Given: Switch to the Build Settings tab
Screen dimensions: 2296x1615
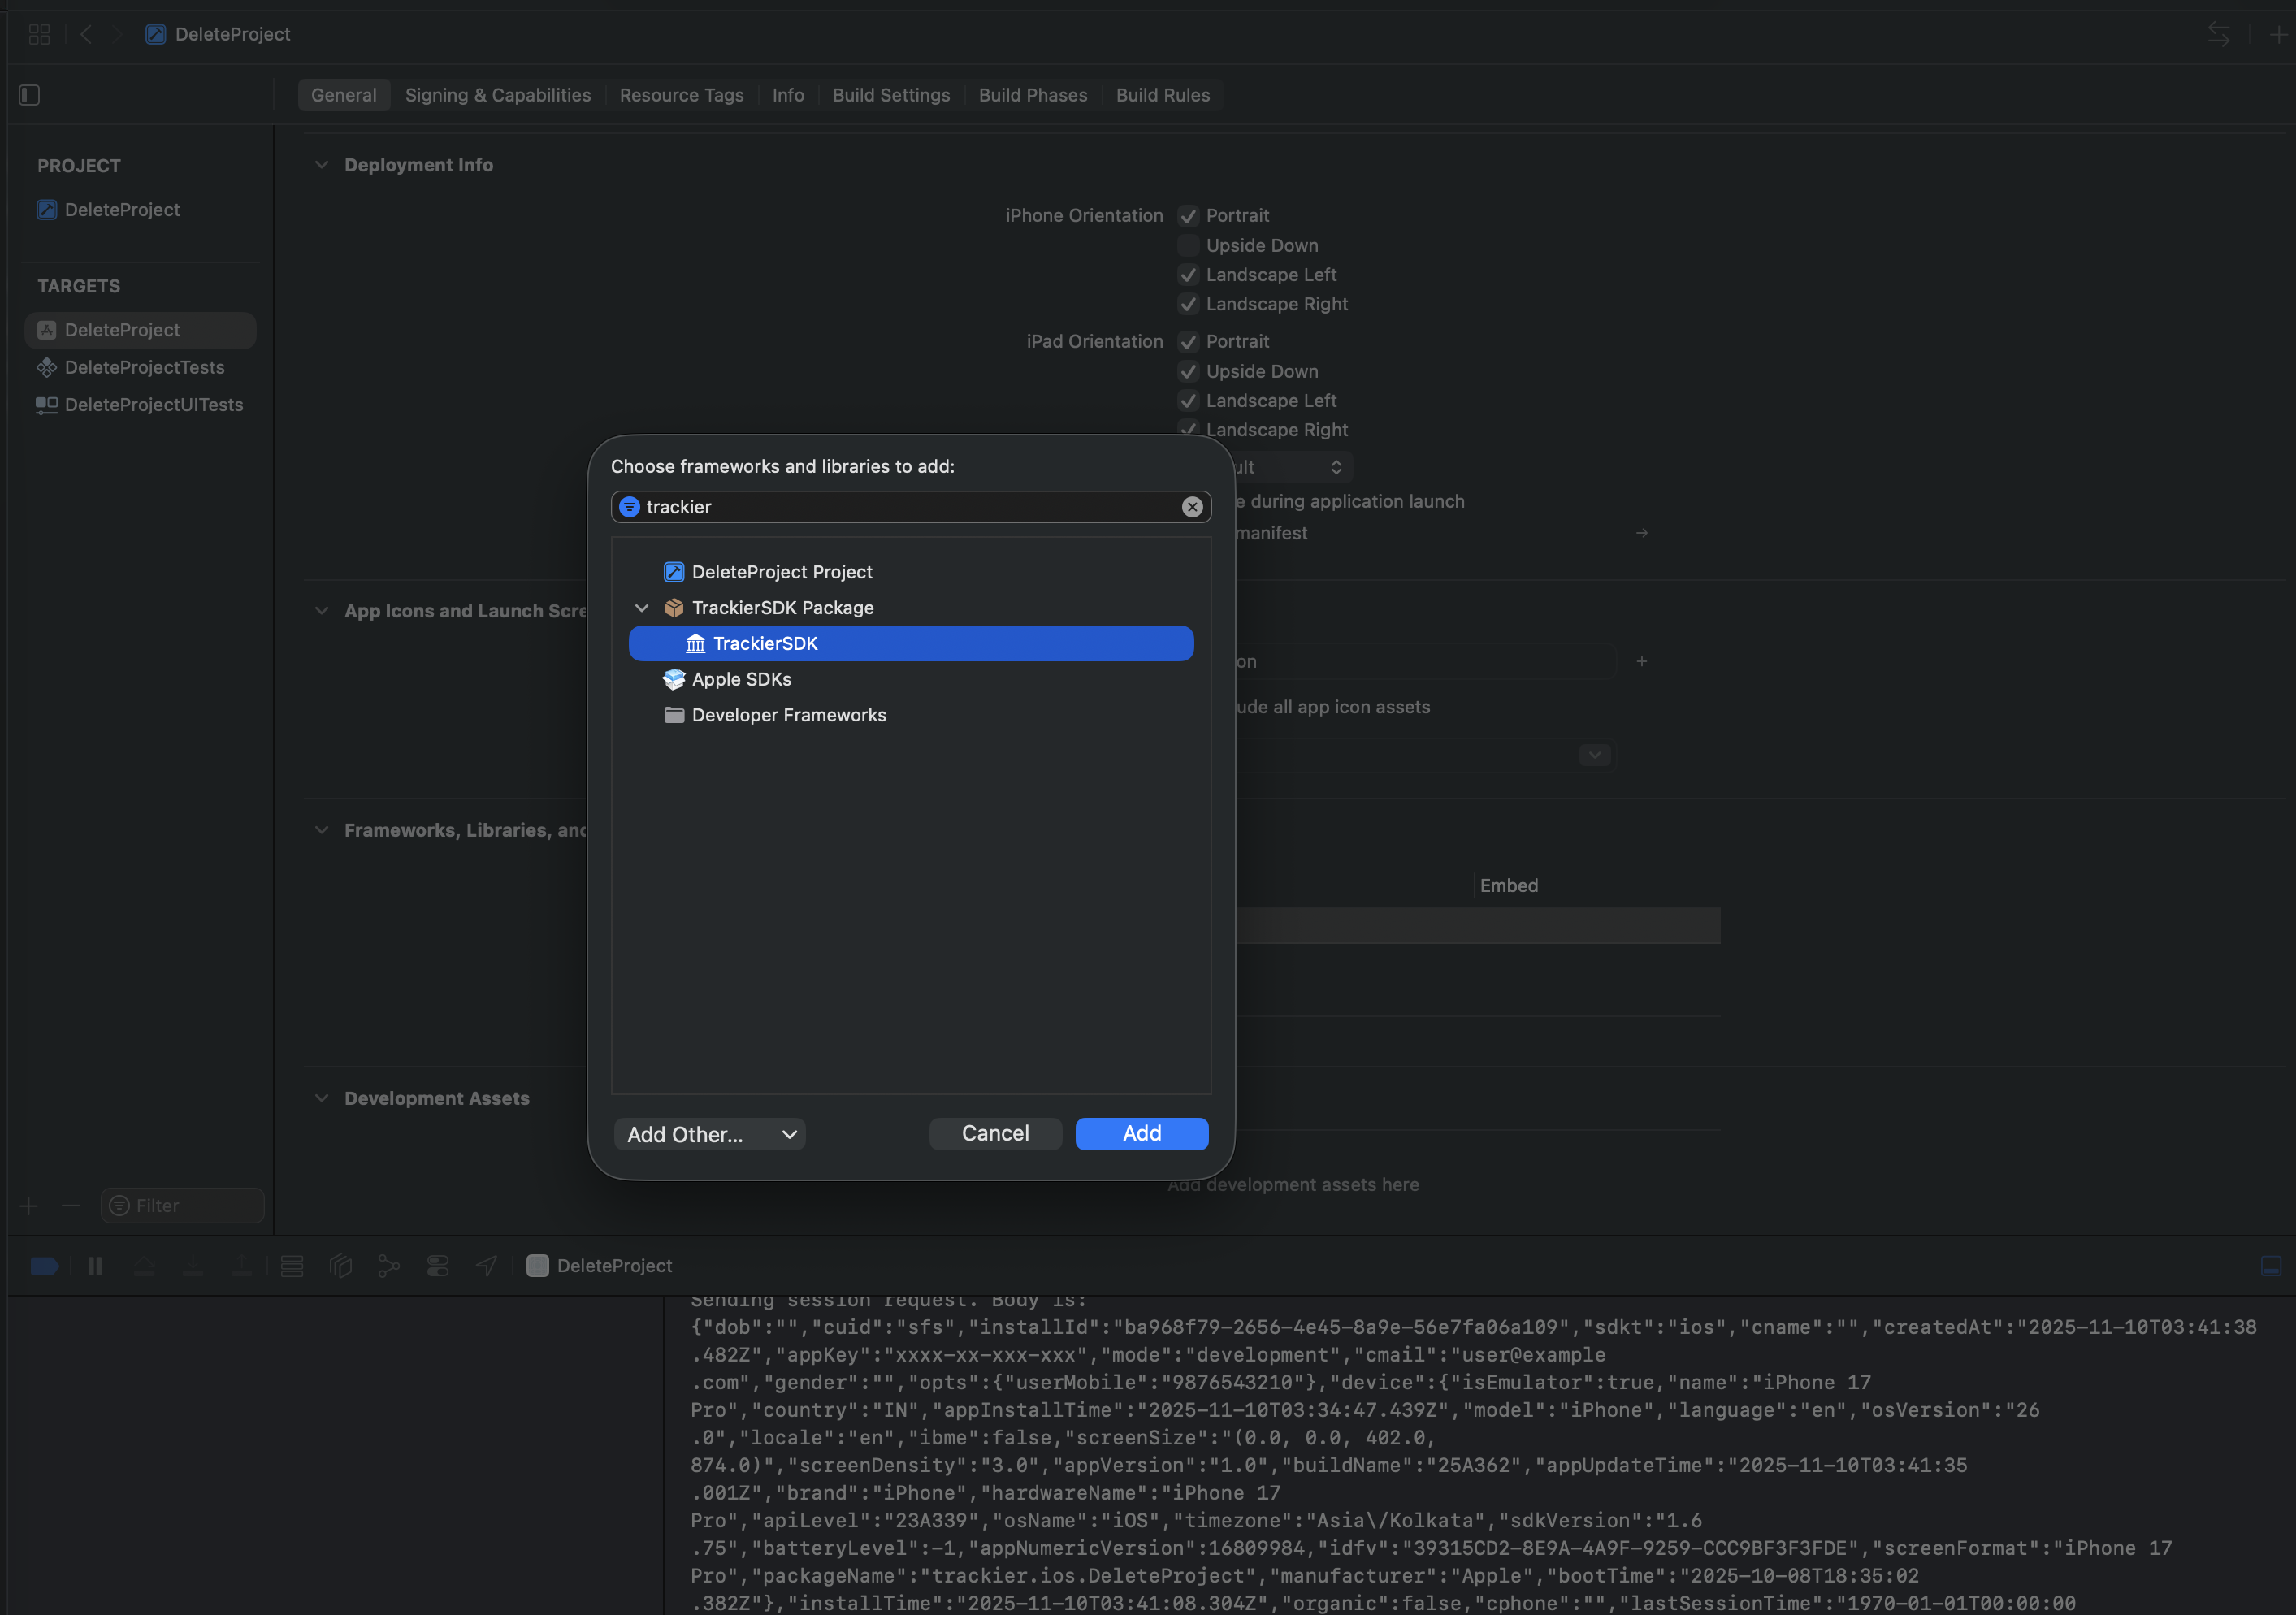Looking at the screenshot, I should click(x=890, y=94).
